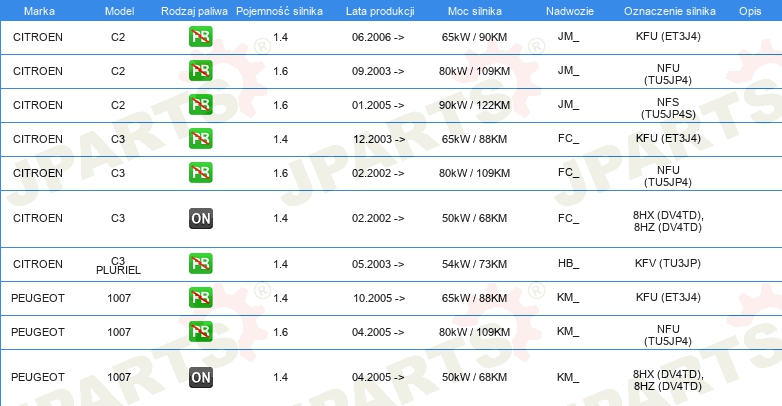Click the power value 65kW / 90KM
This screenshot has height=406, width=782.
tap(474, 37)
